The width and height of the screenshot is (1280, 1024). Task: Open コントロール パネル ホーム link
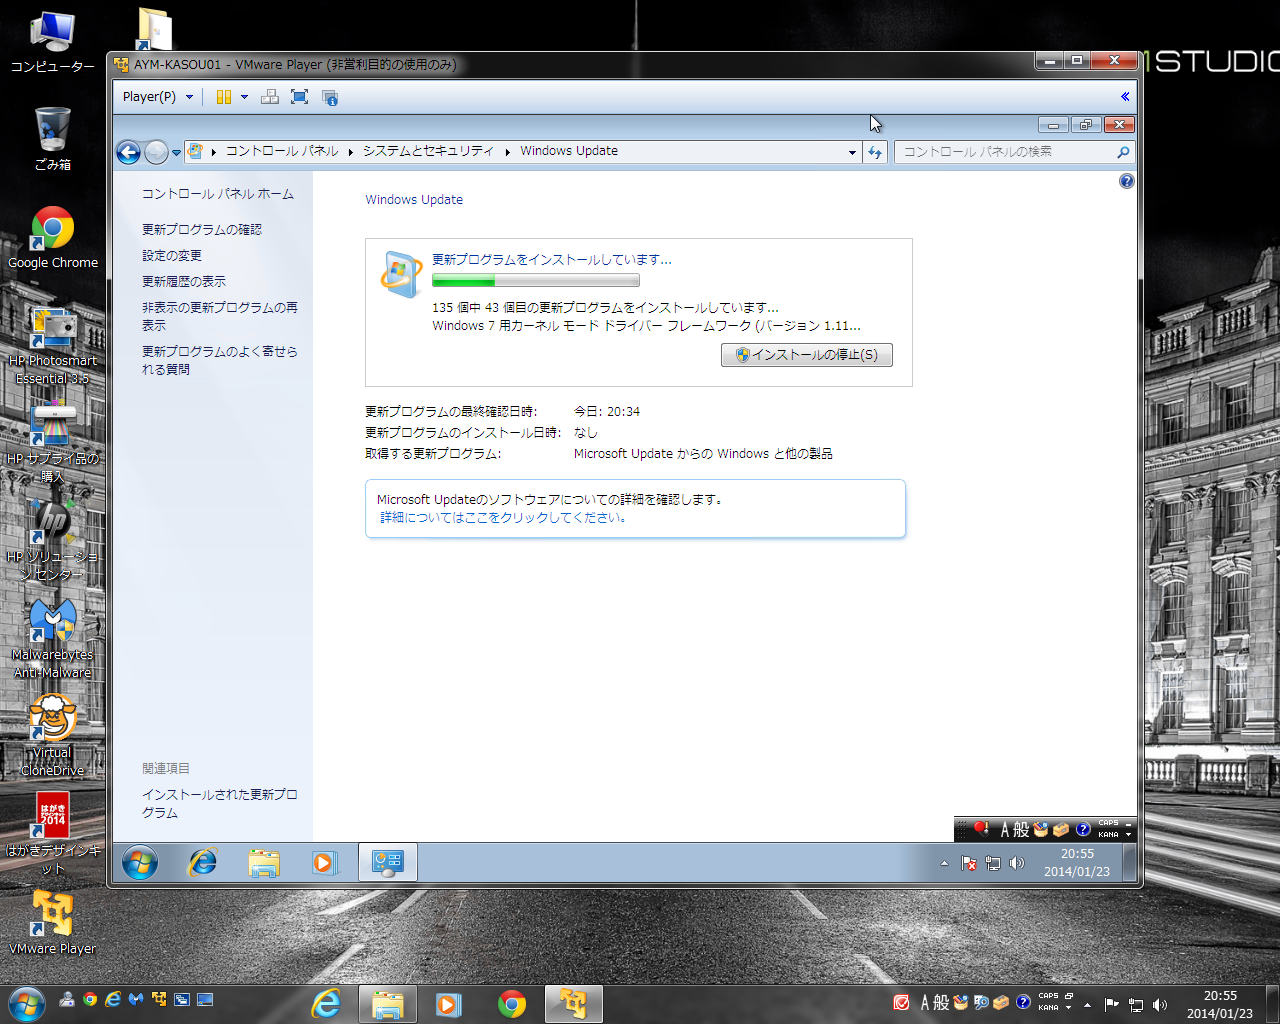tap(218, 194)
